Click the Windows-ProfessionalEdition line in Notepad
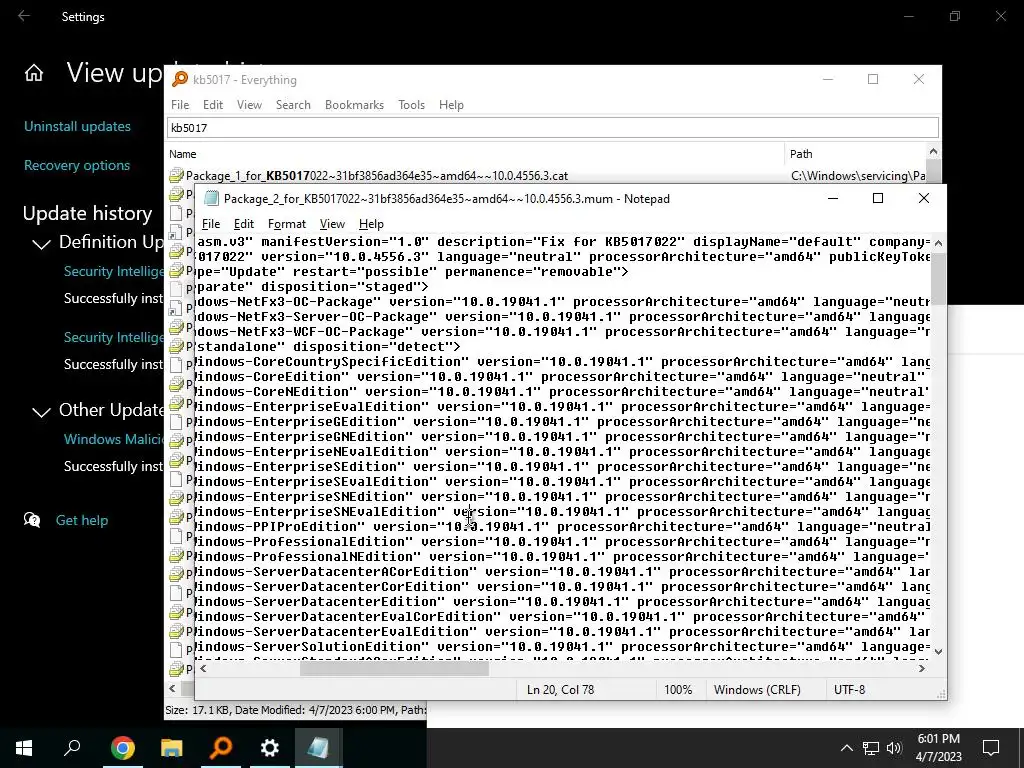The height and width of the screenshot is (768, 1024). (x=562, y=542)
